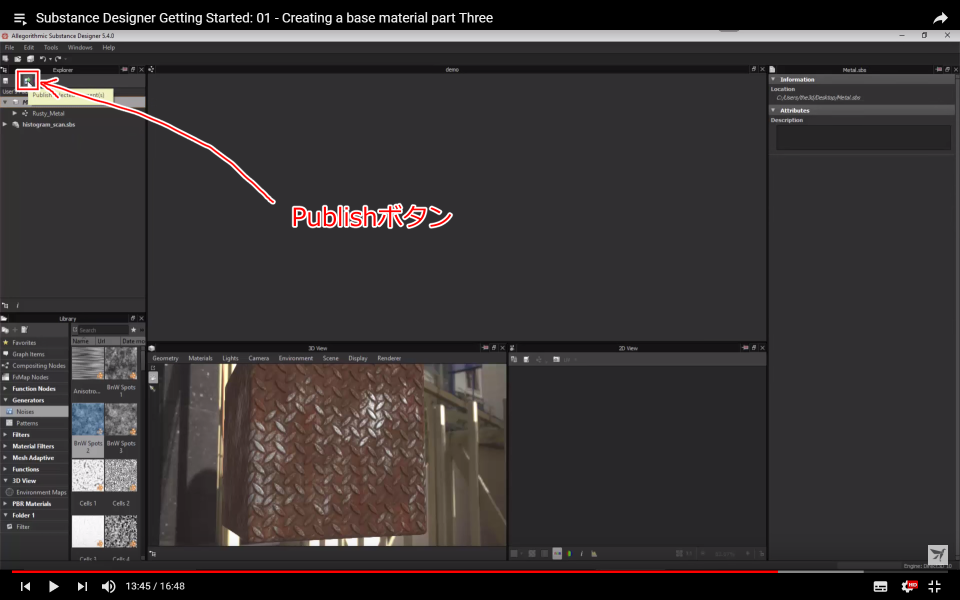The image size is (960, 600).
Task: Open the Tools menu
Action: coord(51,47)
